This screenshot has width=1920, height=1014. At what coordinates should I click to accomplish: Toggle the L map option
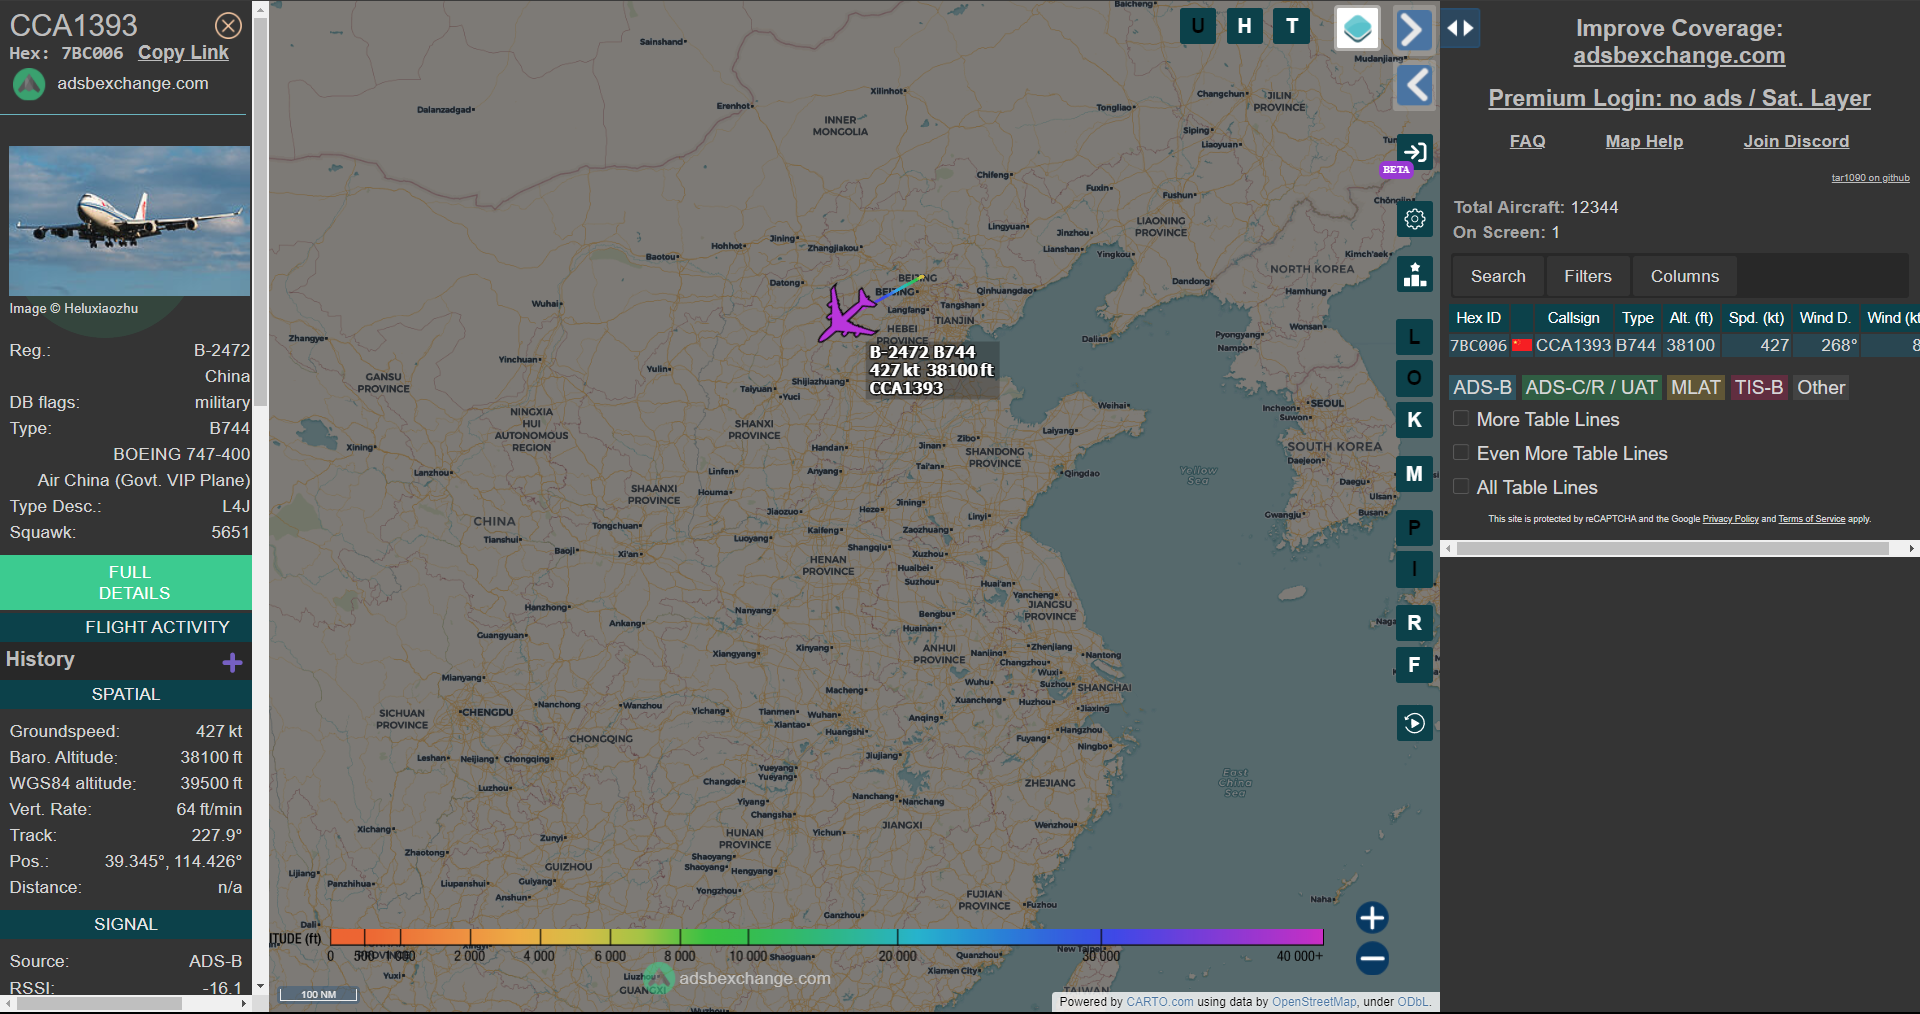[1414, 337]
